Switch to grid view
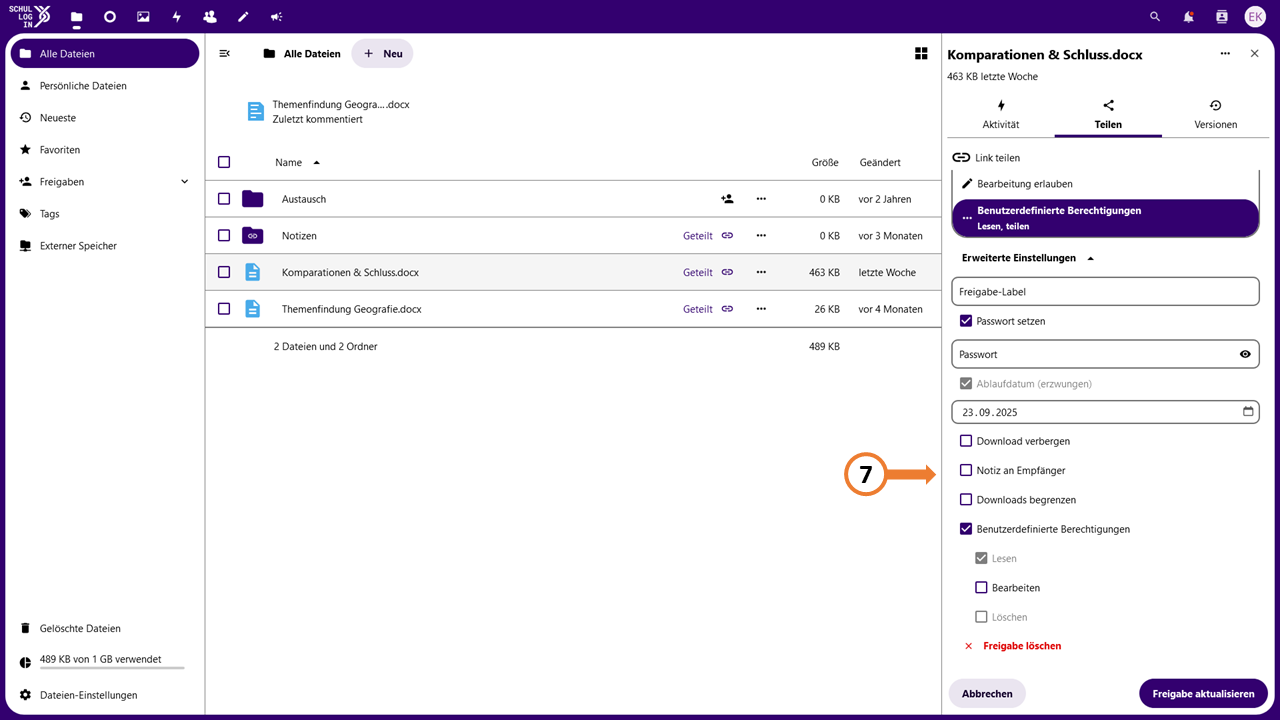 pyautogui.click(x=921, y=54)
